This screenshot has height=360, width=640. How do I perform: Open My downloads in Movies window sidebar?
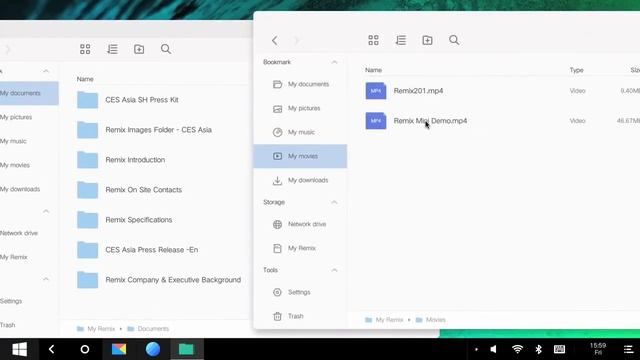click(300, 180)
